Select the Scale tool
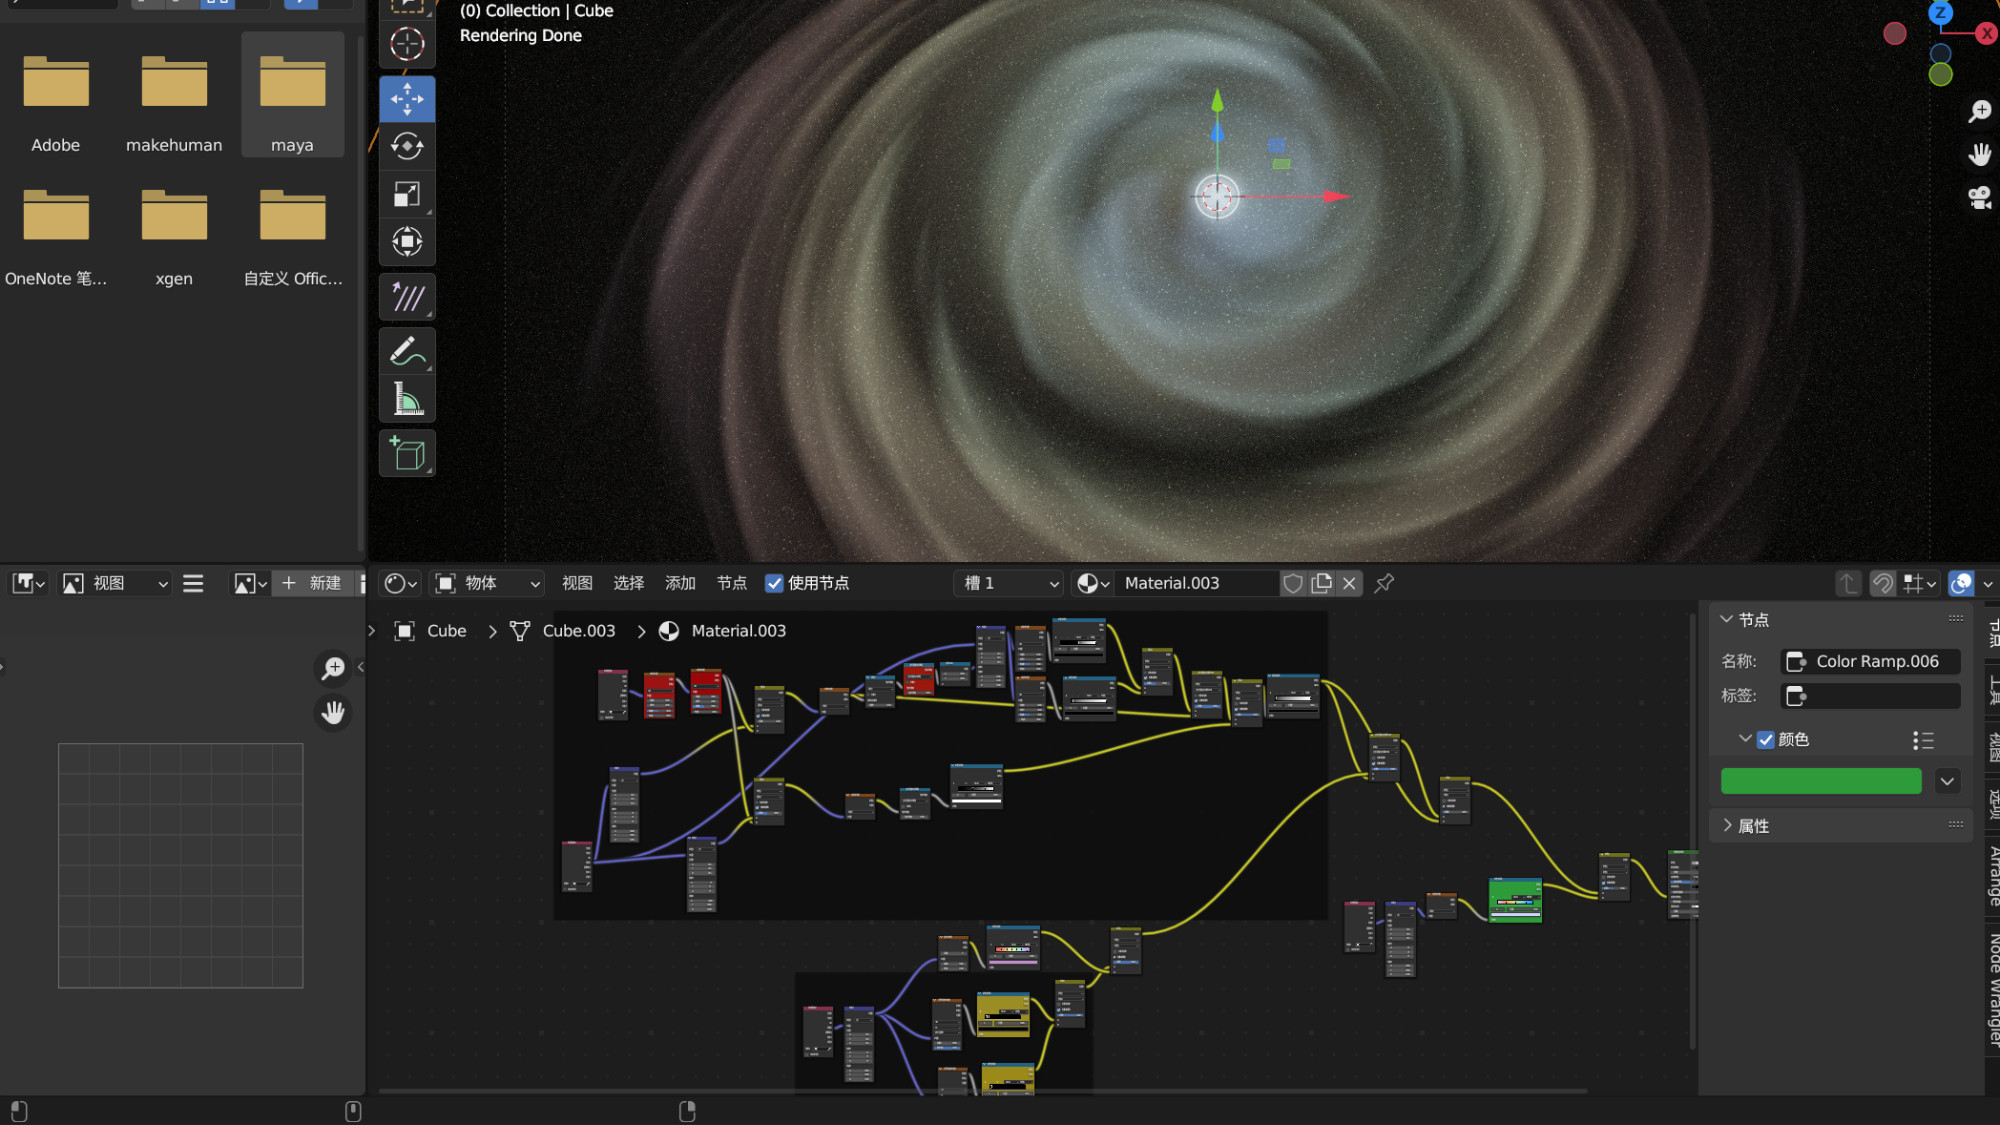The image size is (2000, 1125). coord(407,194)
